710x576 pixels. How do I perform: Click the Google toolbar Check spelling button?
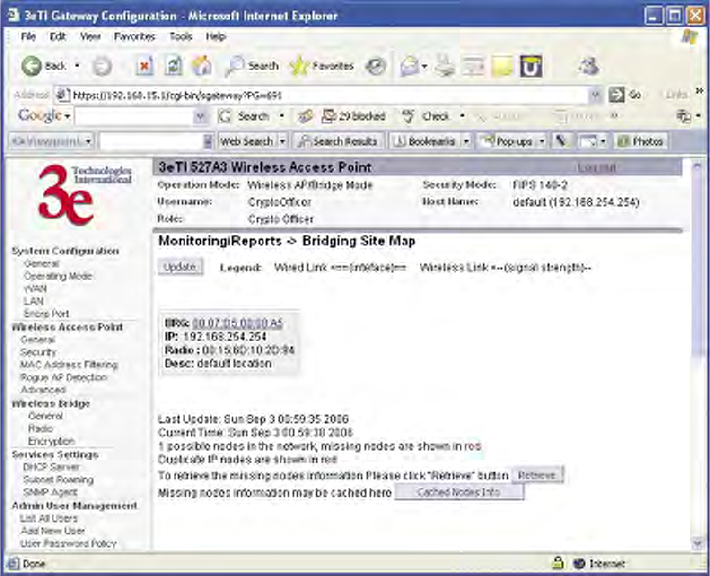pyautogui.click(x=426, y=116)
